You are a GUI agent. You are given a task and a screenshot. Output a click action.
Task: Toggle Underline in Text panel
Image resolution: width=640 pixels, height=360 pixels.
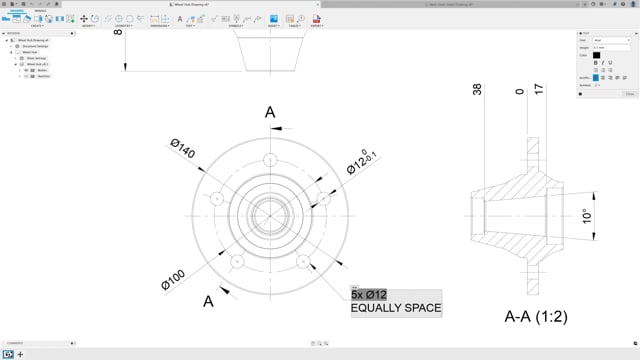click(610, 63)
